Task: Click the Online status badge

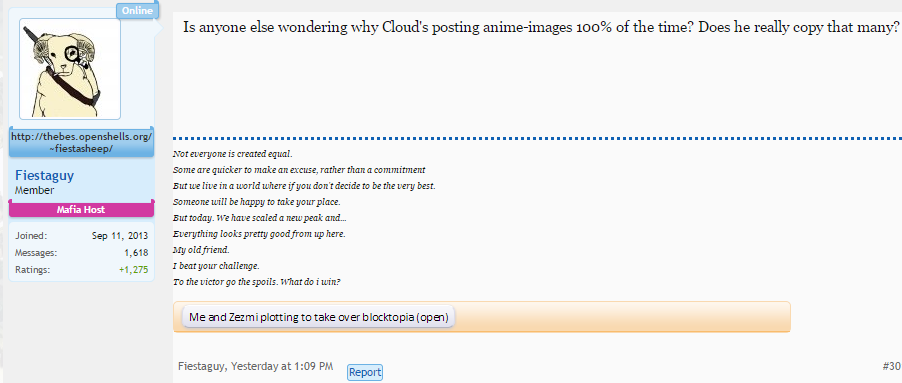Action: pos(137,10)
